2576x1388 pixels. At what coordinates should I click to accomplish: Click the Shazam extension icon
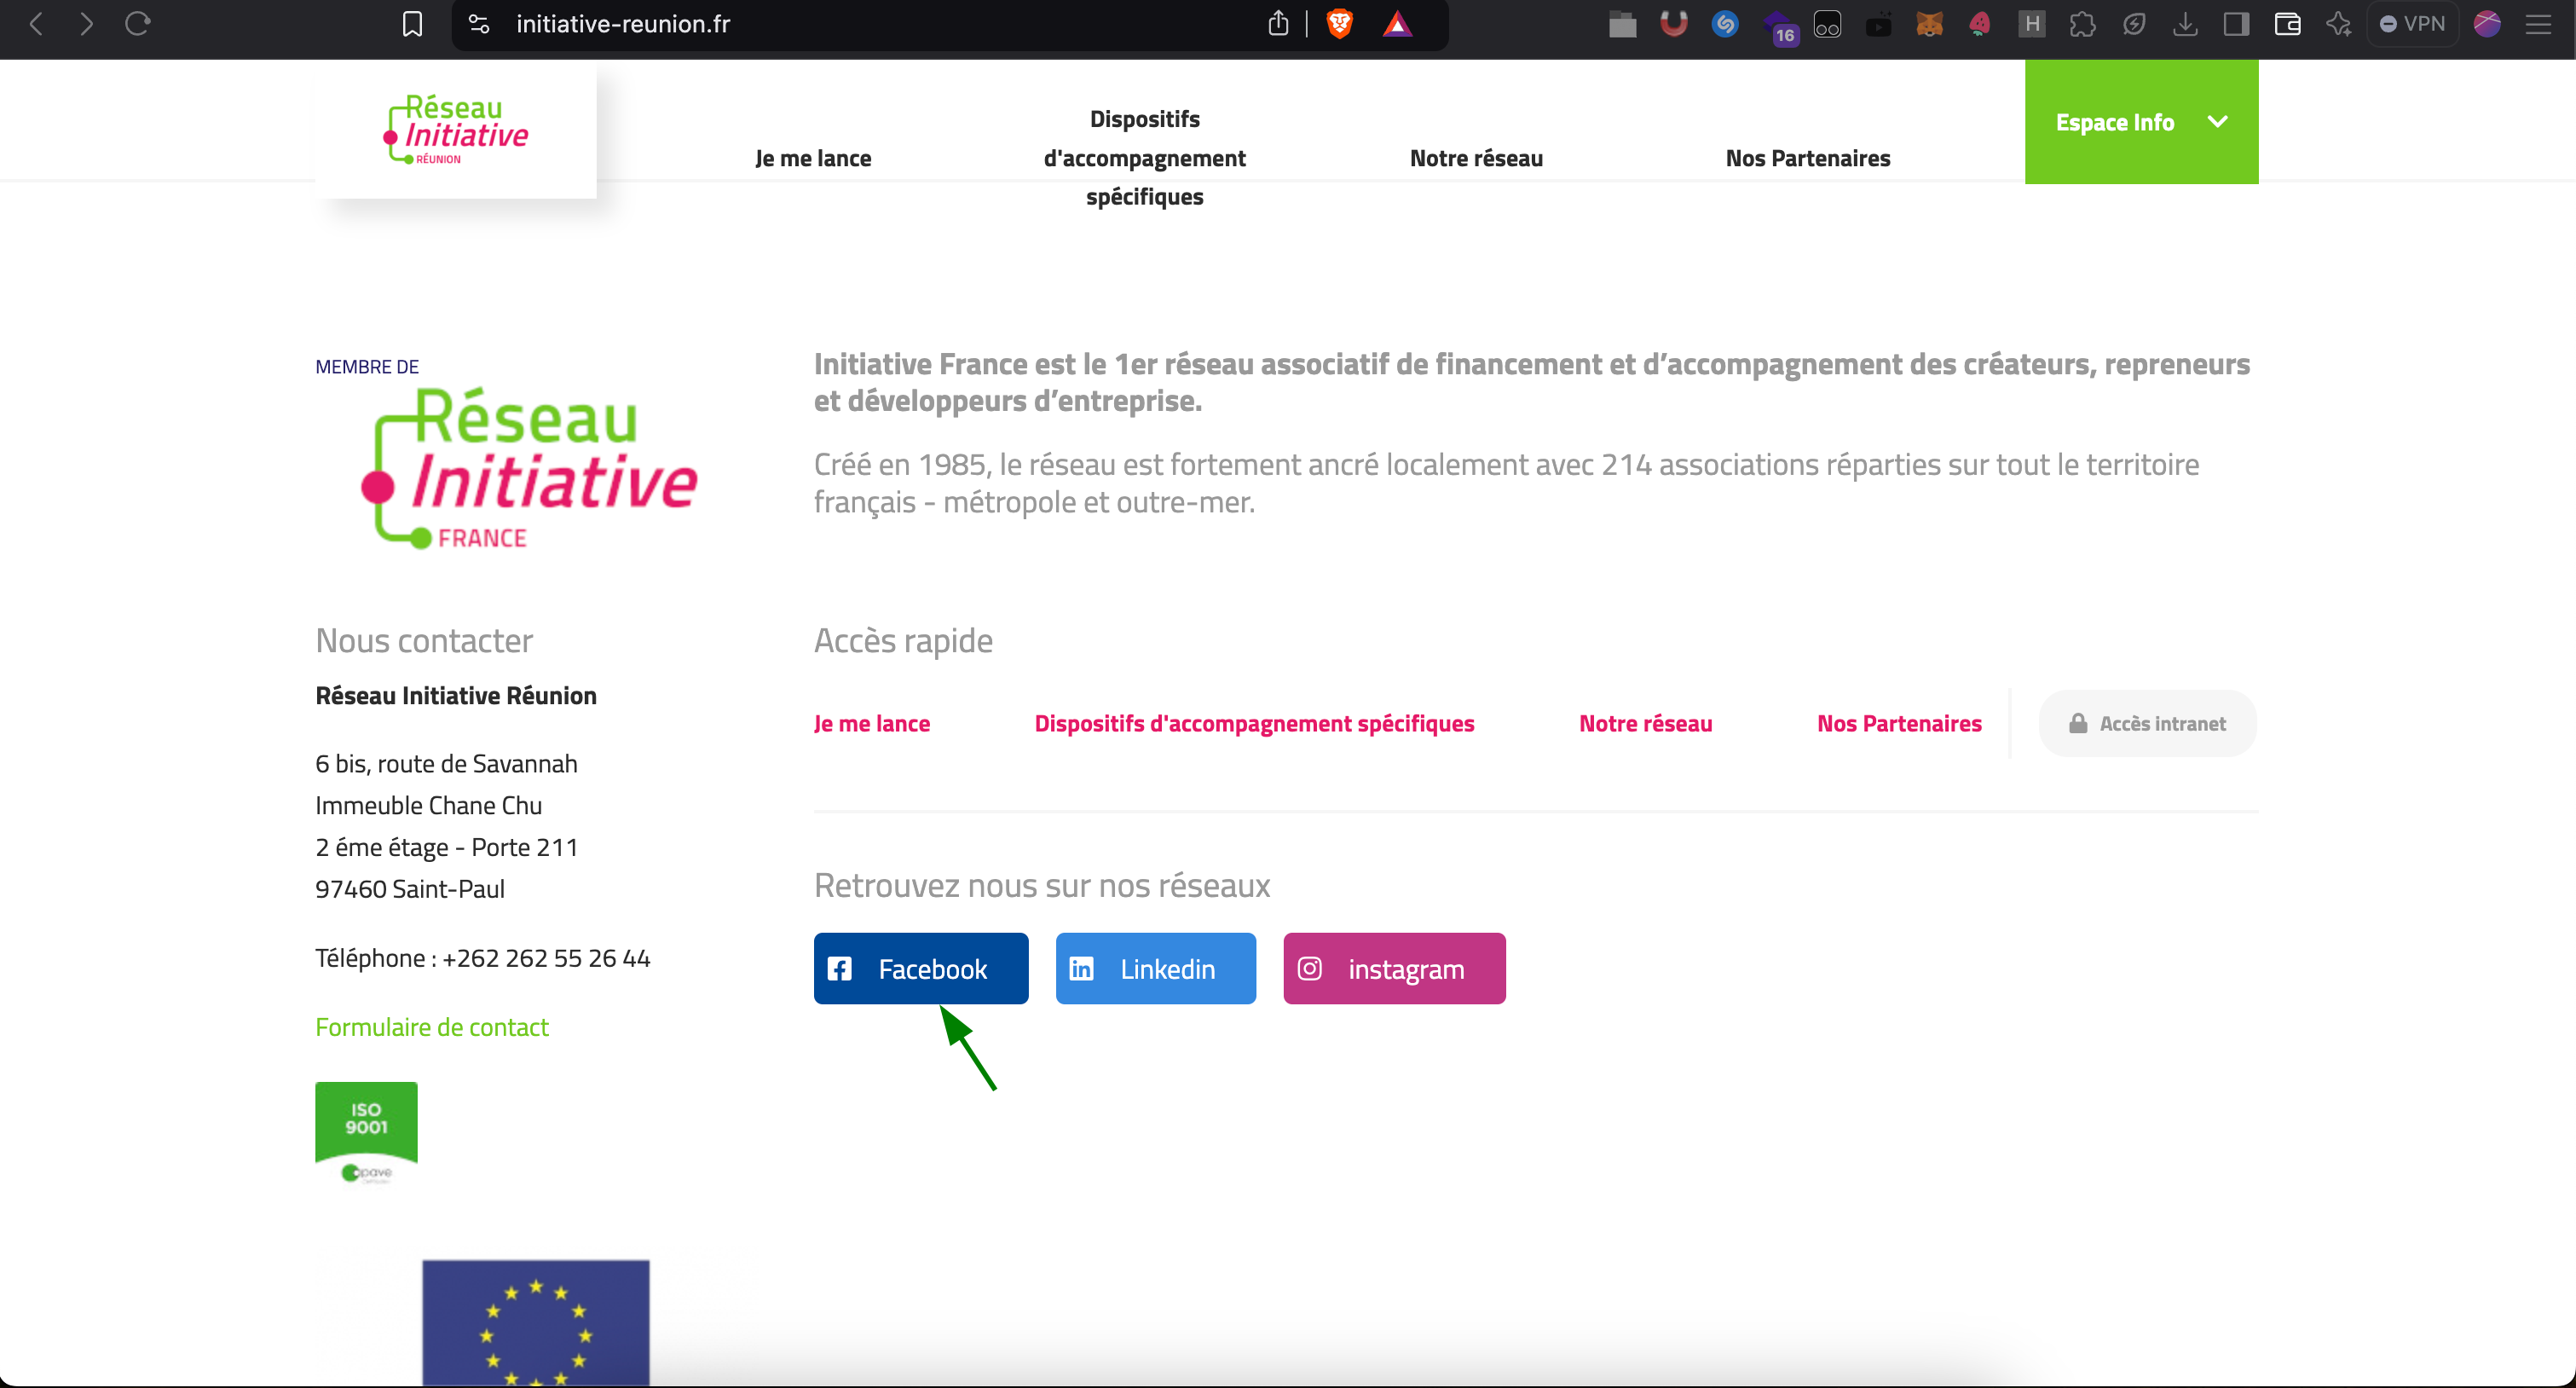click(x=1724, y=24)
